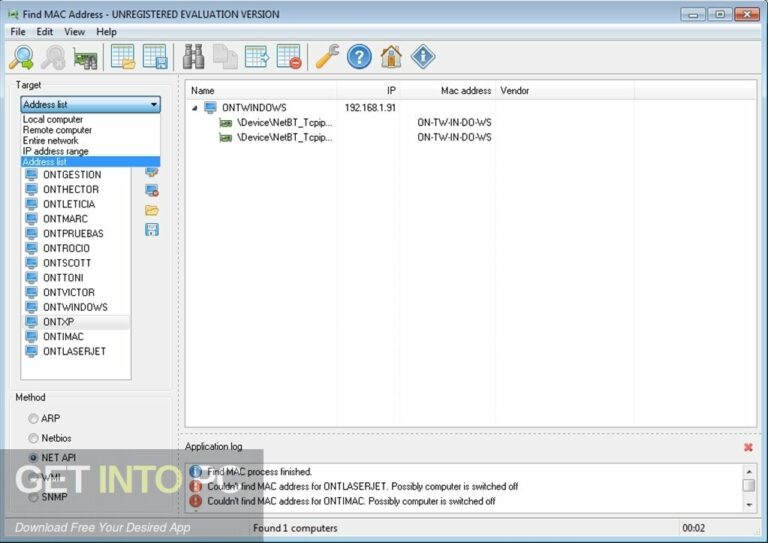
Task: Save the results table with disk icon
Action: pos(155,57)
